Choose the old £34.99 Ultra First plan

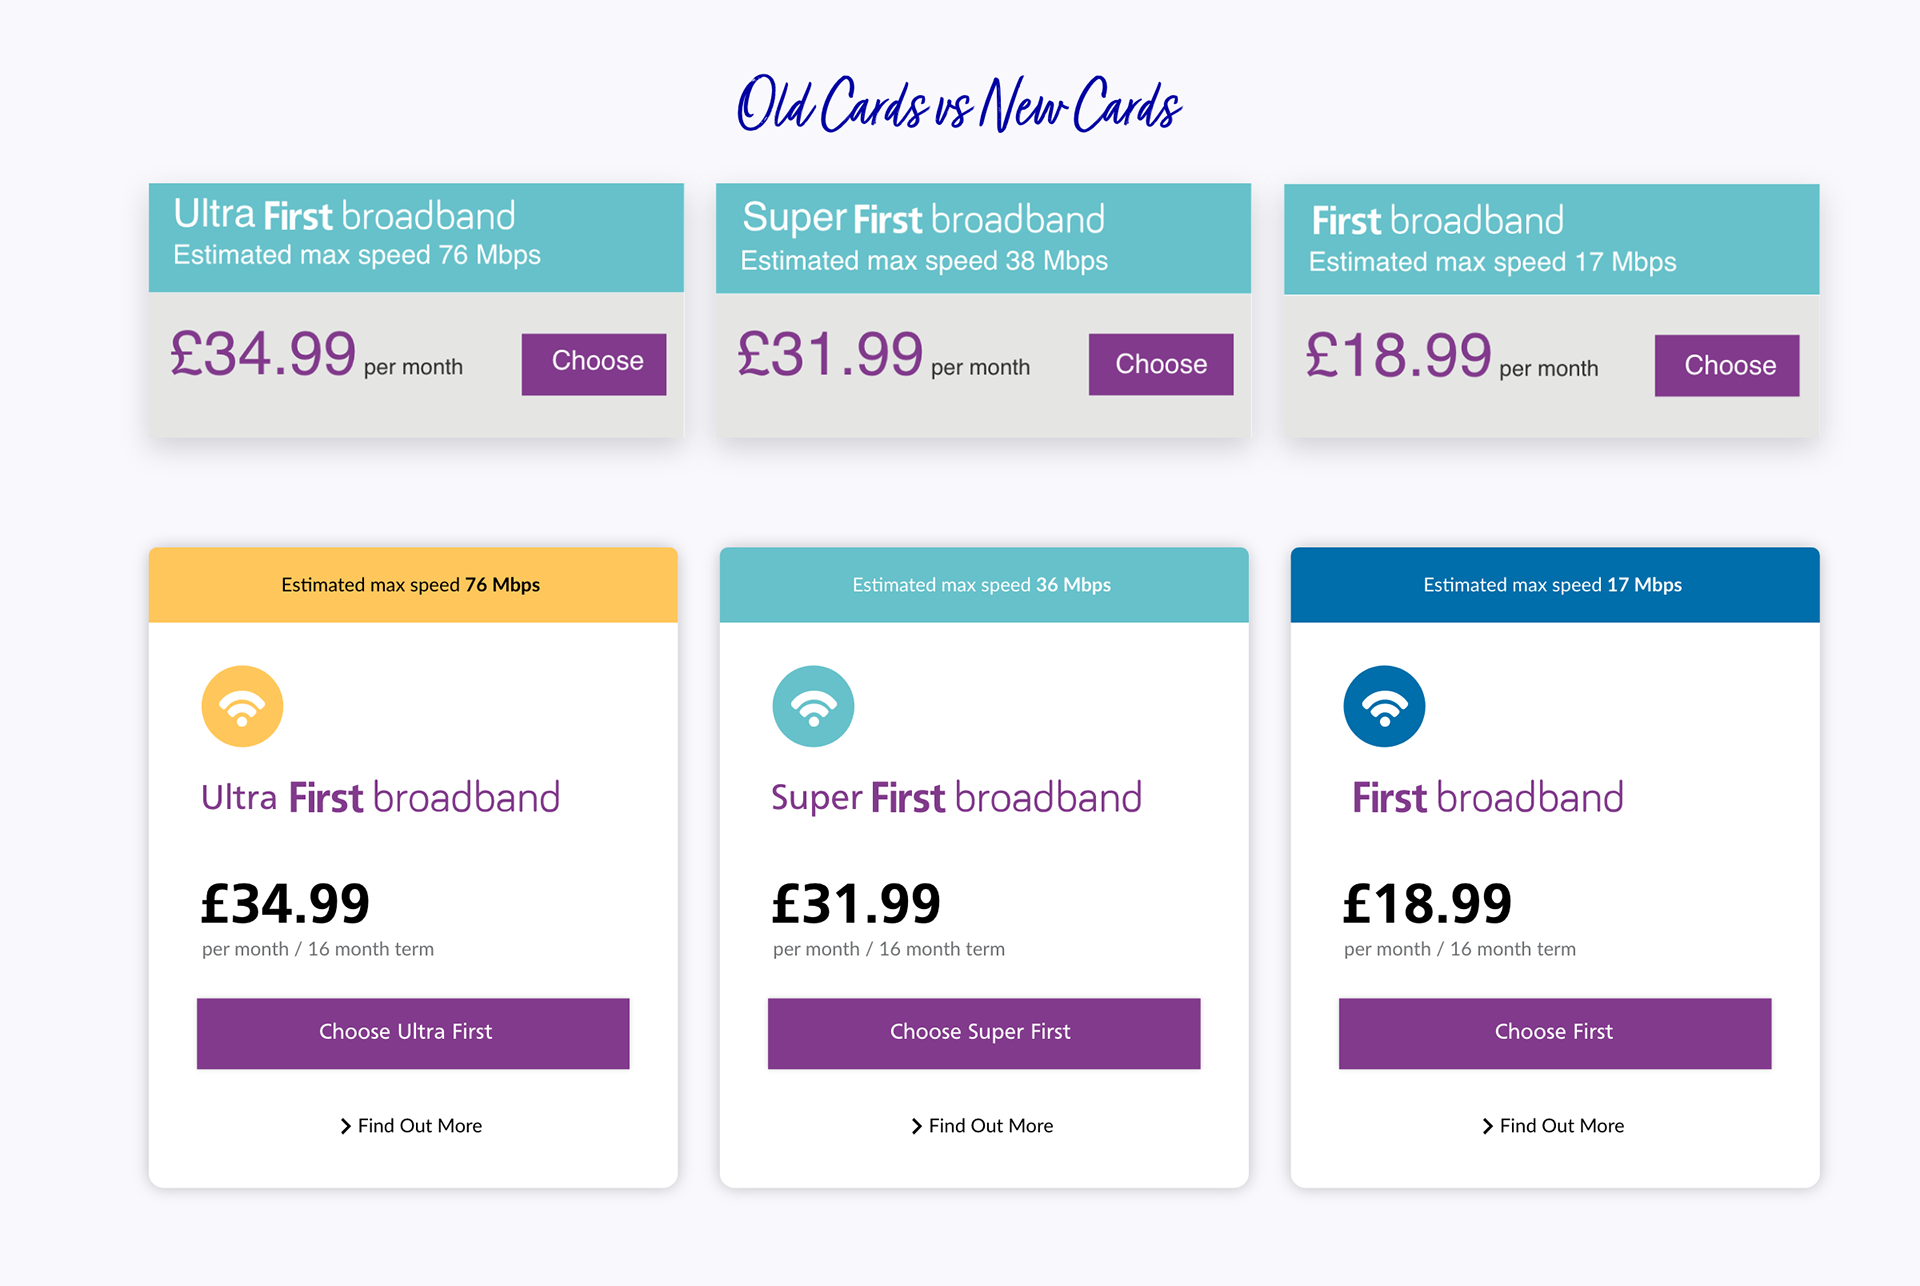(x=594, y=364)
